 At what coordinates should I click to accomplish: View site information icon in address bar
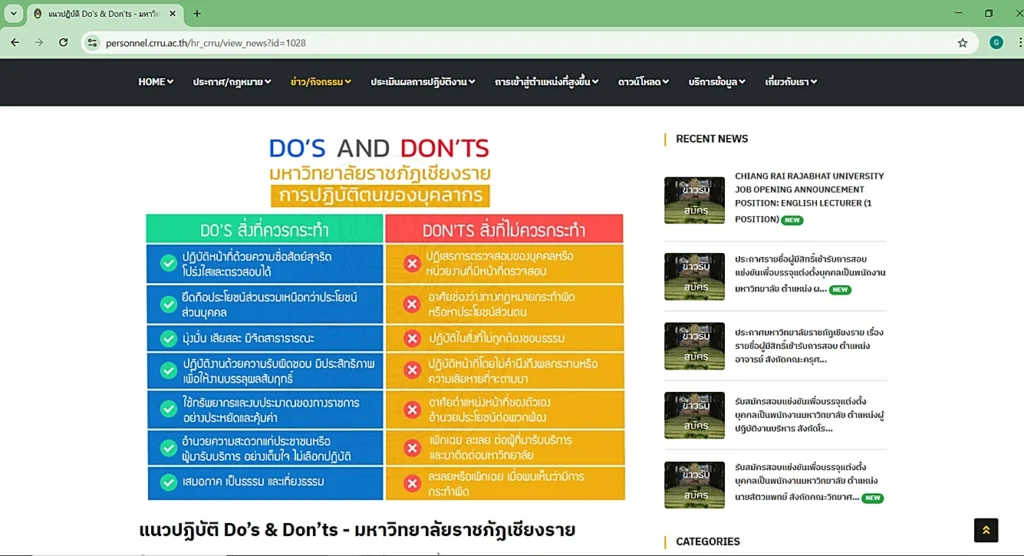click(92, 42)
